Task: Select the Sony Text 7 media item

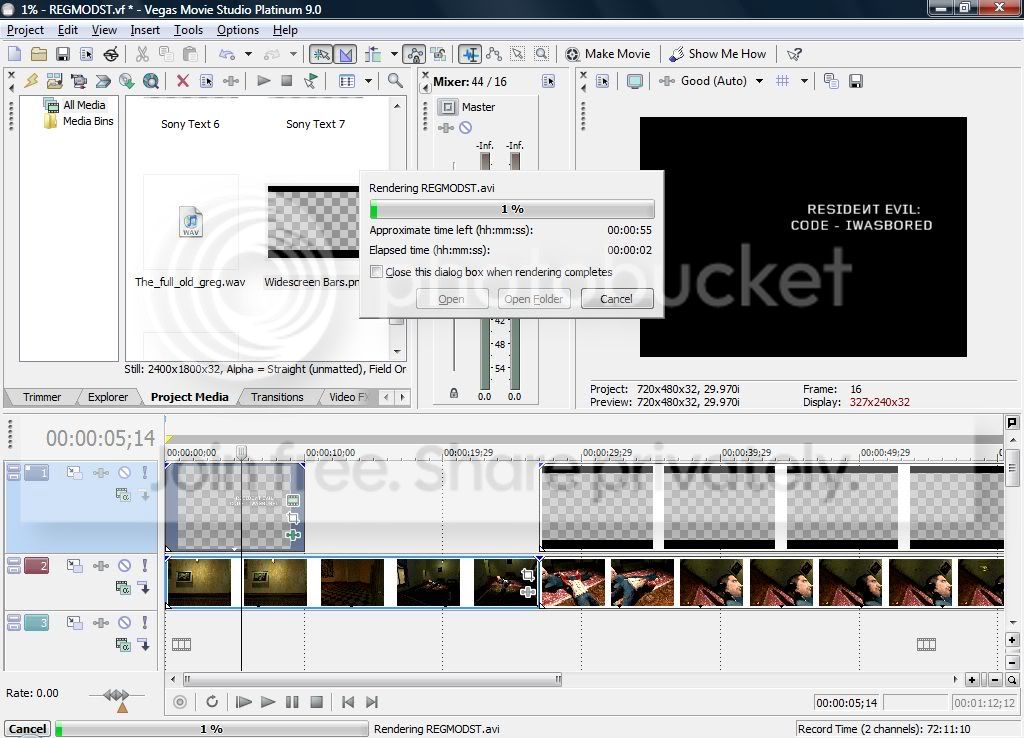Action: tap(315, 124)
